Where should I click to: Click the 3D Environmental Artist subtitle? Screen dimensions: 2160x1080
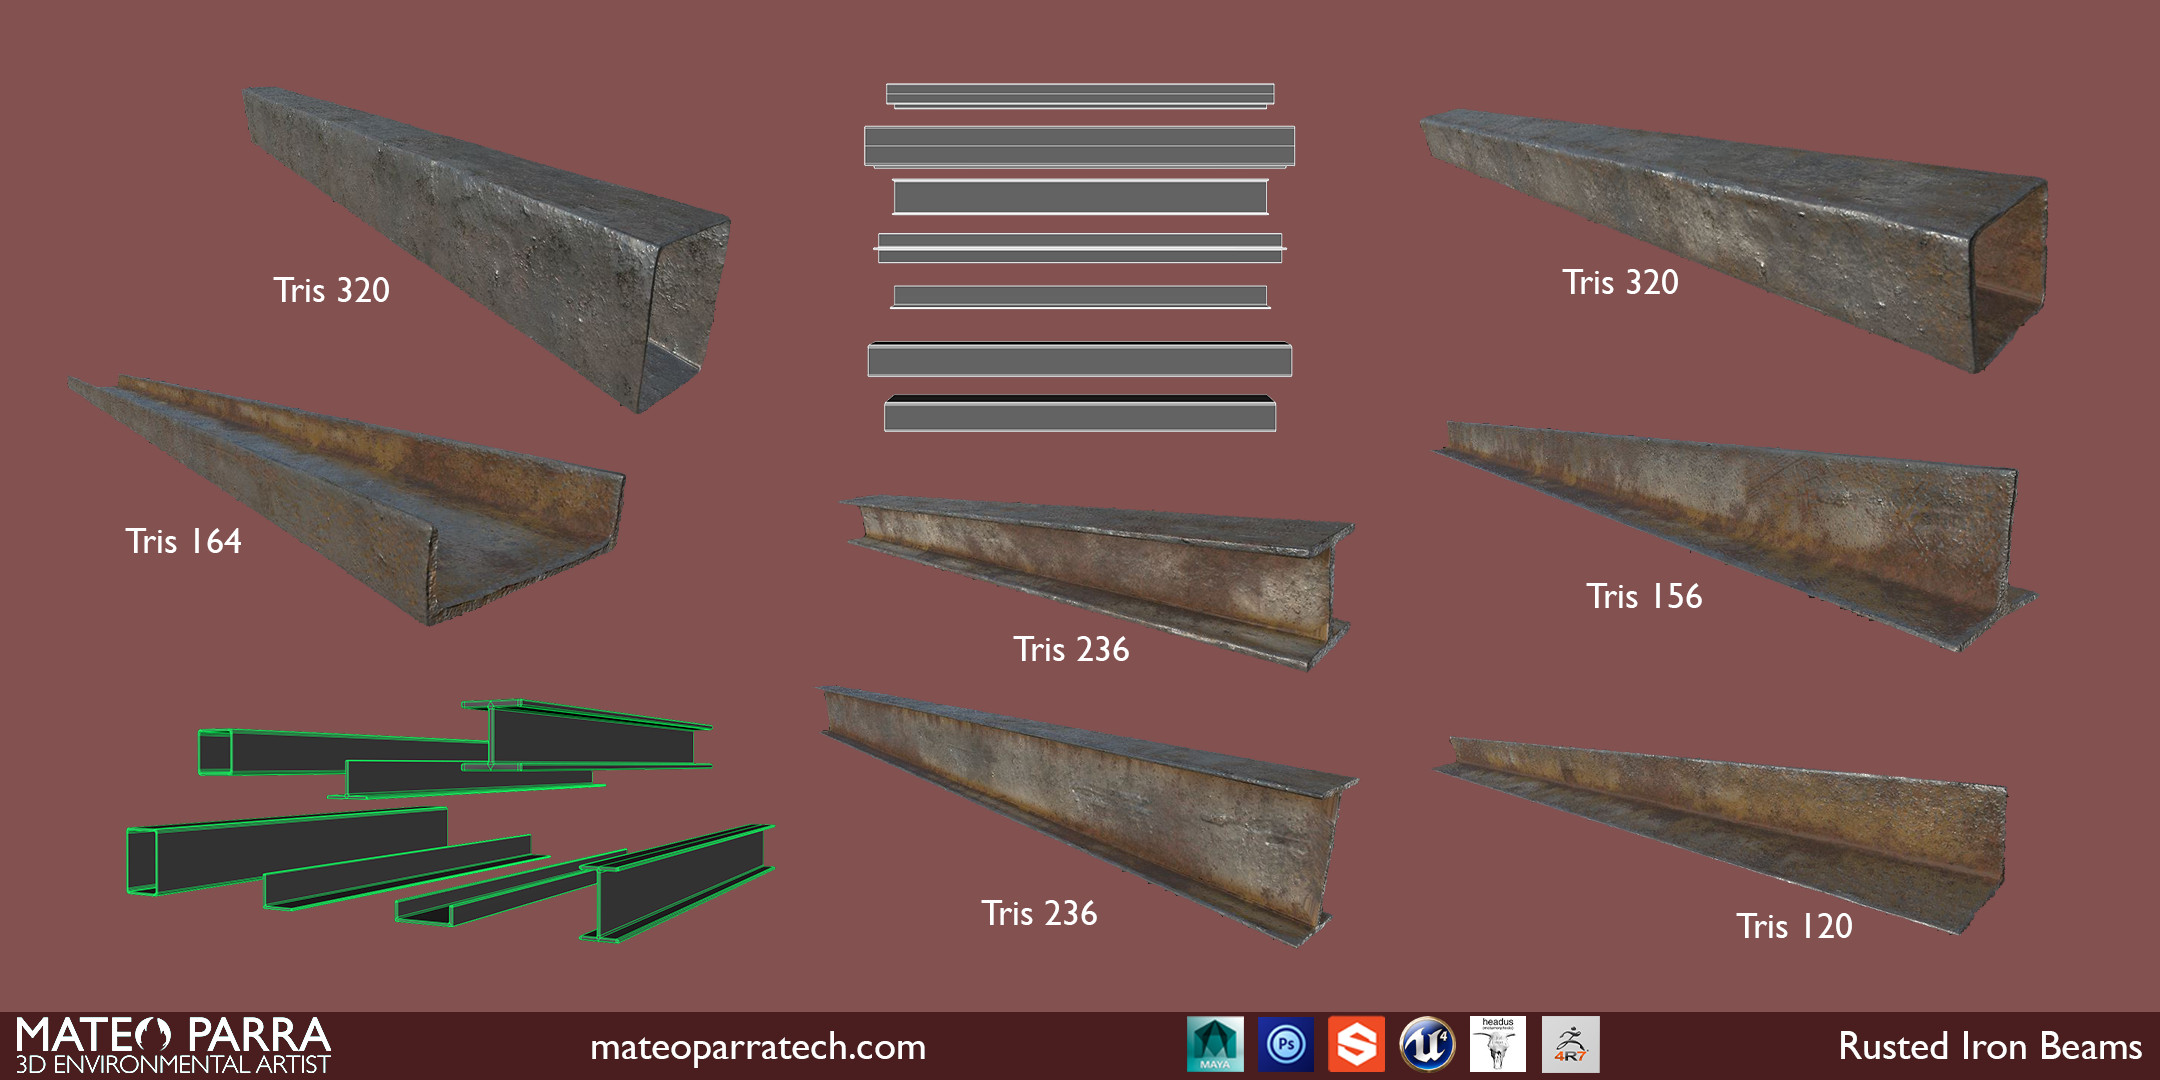(173, 1065)
